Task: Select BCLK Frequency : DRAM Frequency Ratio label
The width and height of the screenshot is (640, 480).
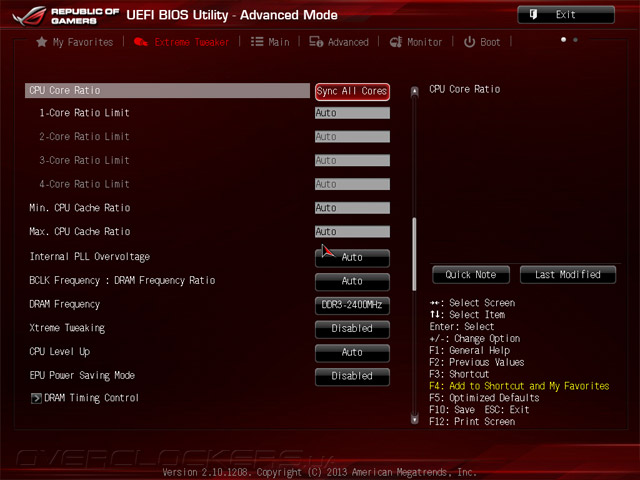Action: (x=122, y=280)
